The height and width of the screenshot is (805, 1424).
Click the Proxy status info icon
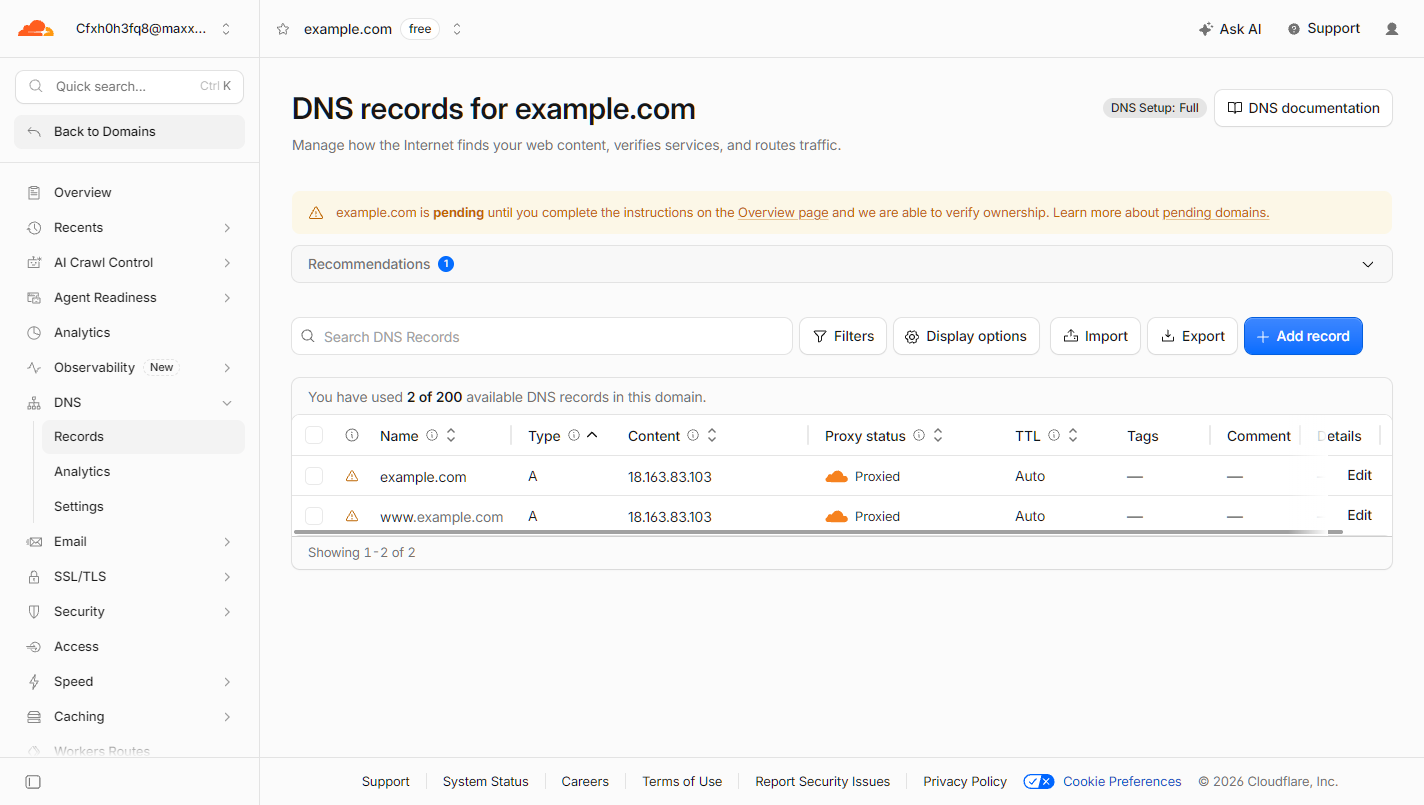(919, 435)
